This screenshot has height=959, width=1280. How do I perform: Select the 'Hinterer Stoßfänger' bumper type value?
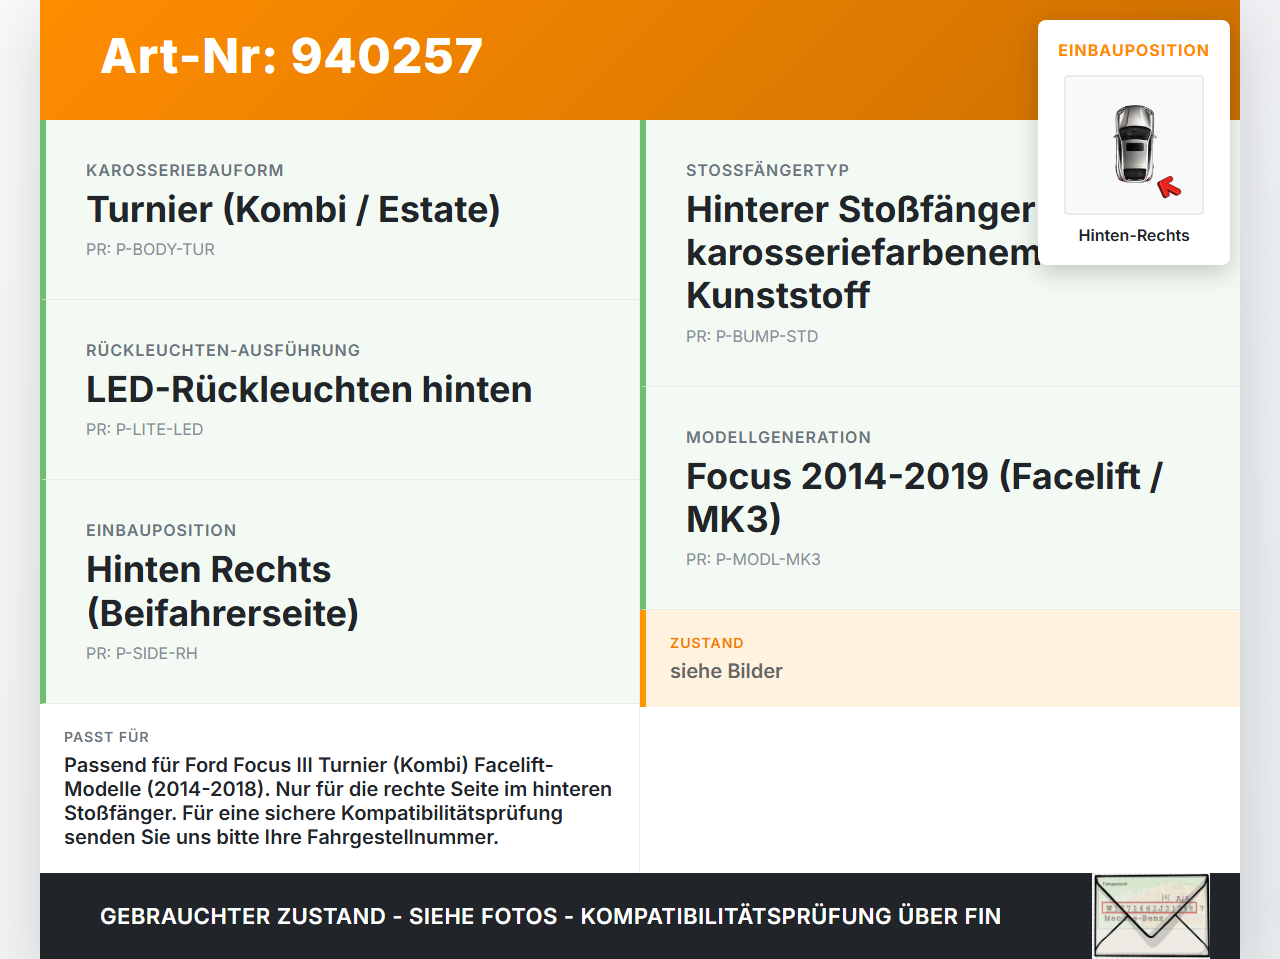click(x=863, y=252)
